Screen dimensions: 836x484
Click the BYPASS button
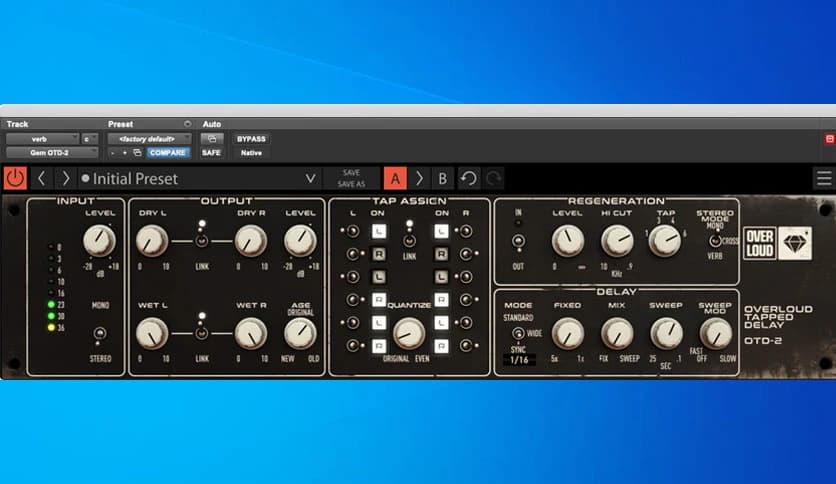[x=251, y=139]
